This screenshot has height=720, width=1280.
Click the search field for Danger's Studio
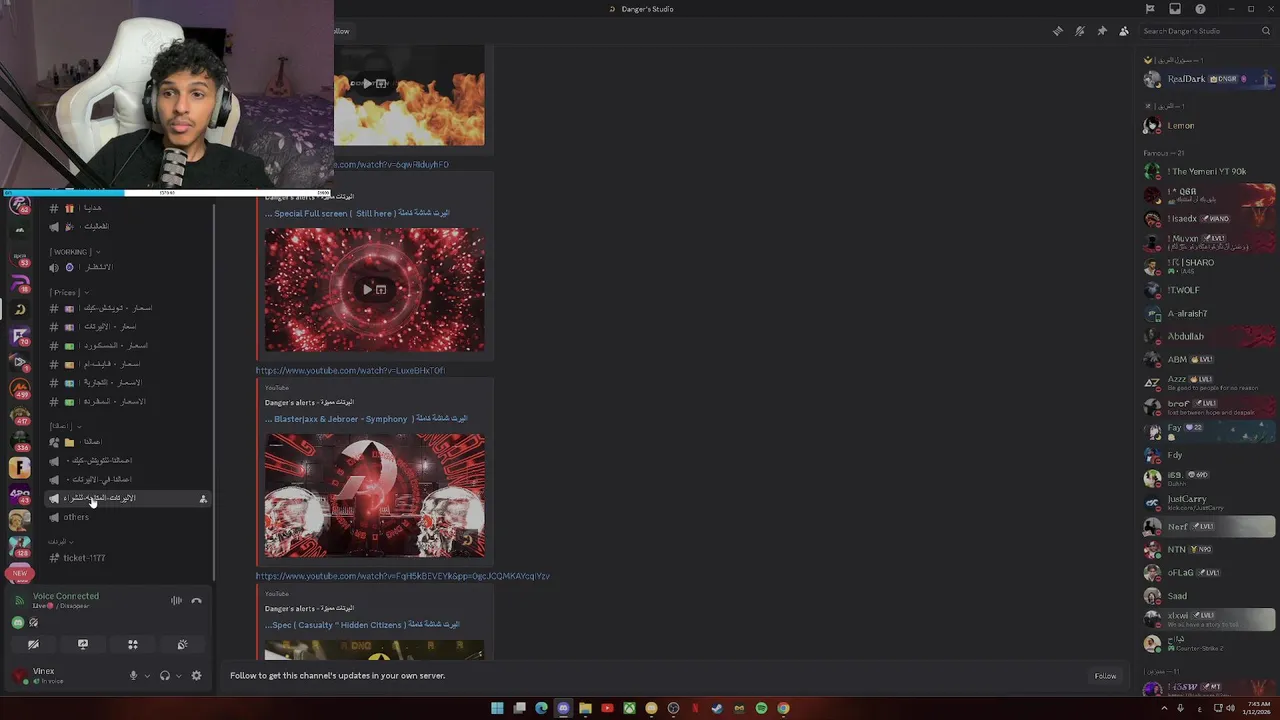click(x=1204, y=31)
